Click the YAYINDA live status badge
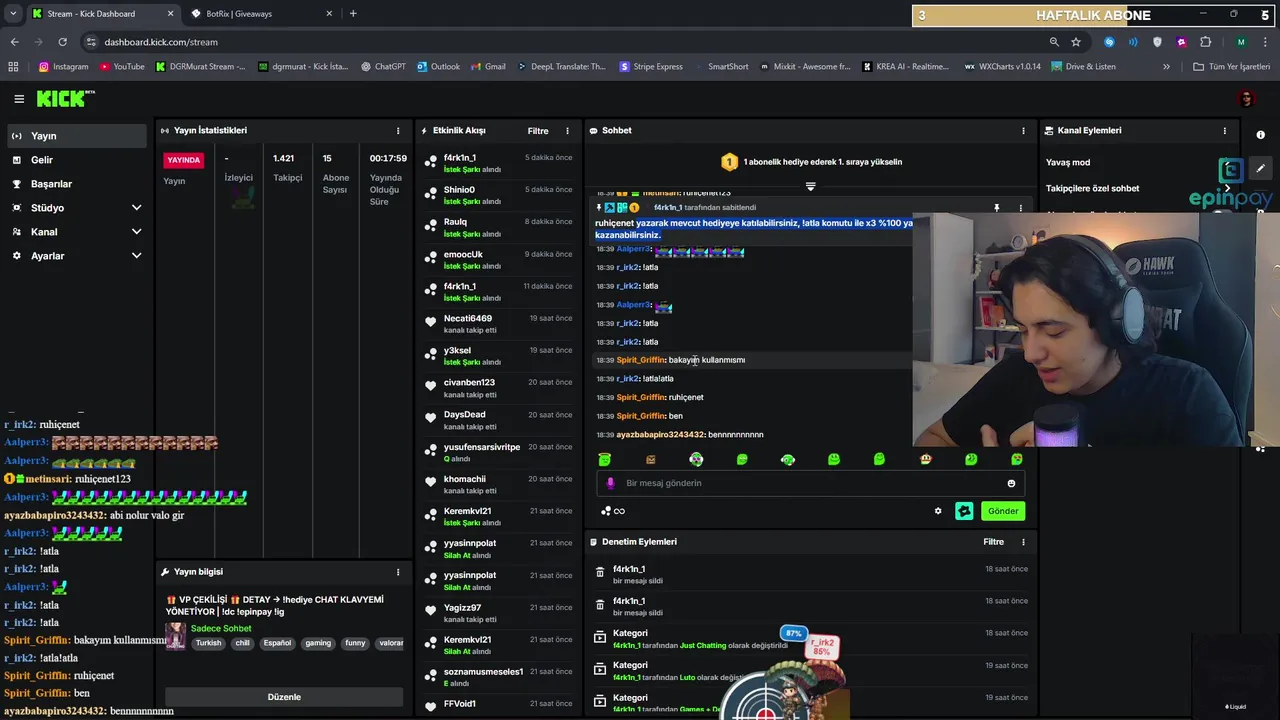This screenshot has width=1280, height=720. coord(184,160)
